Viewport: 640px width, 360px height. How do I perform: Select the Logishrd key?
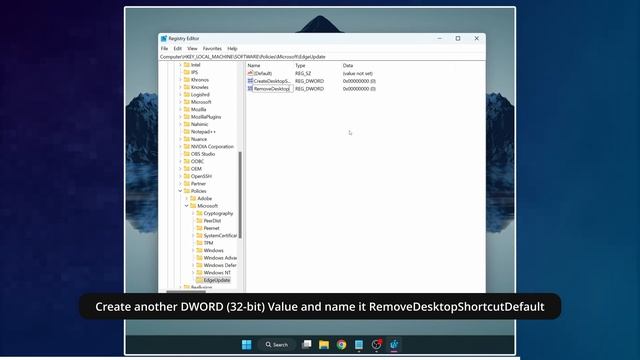pyautogui.click(x=200, y=95)
